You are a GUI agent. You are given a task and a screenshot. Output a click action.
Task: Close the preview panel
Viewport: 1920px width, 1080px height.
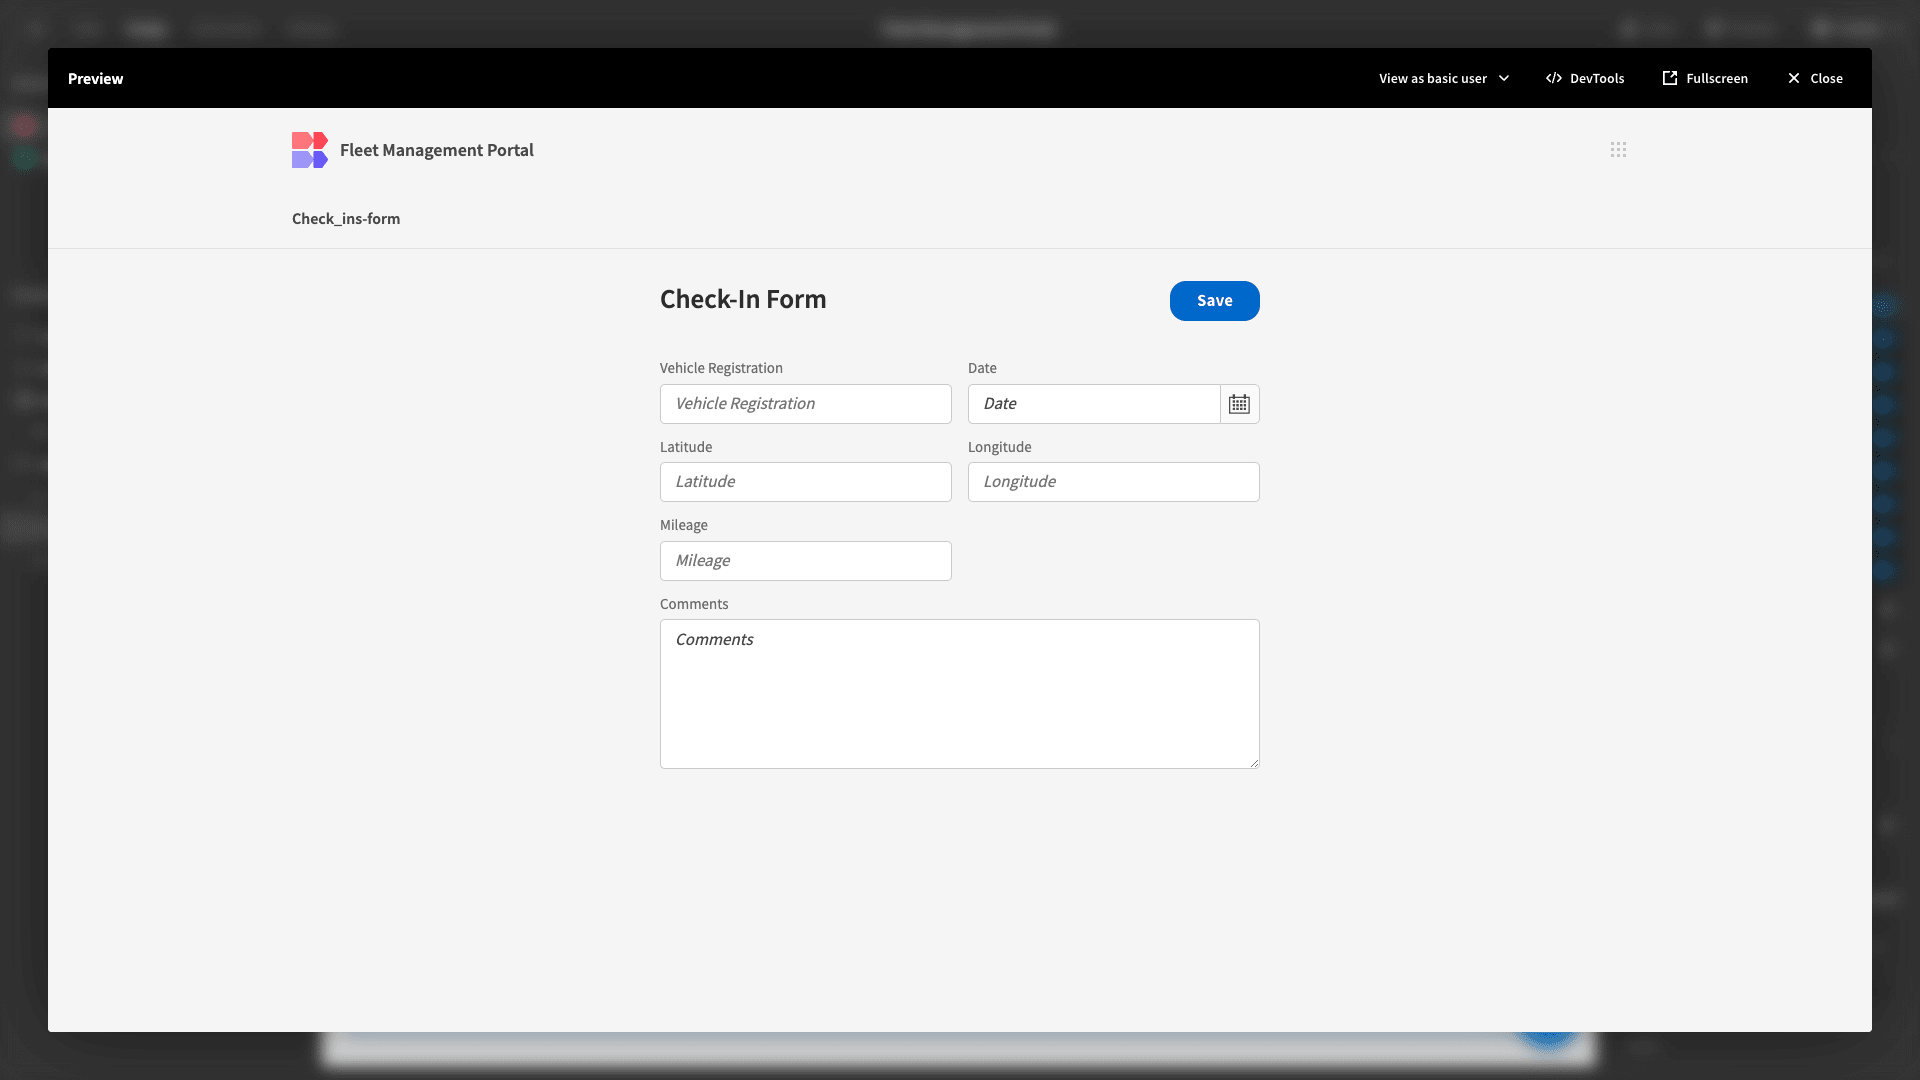click(x=1815, y=78)
